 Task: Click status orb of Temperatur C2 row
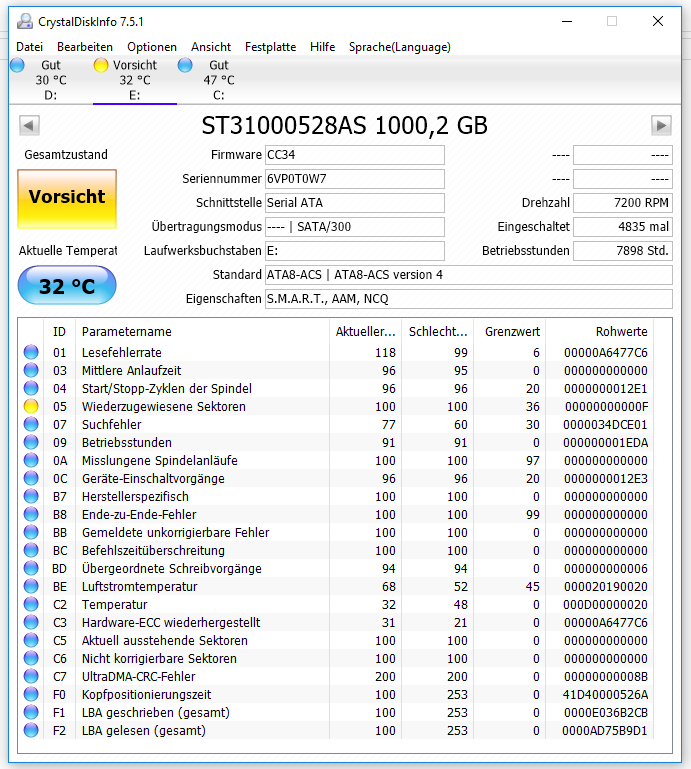click(31, 604)
